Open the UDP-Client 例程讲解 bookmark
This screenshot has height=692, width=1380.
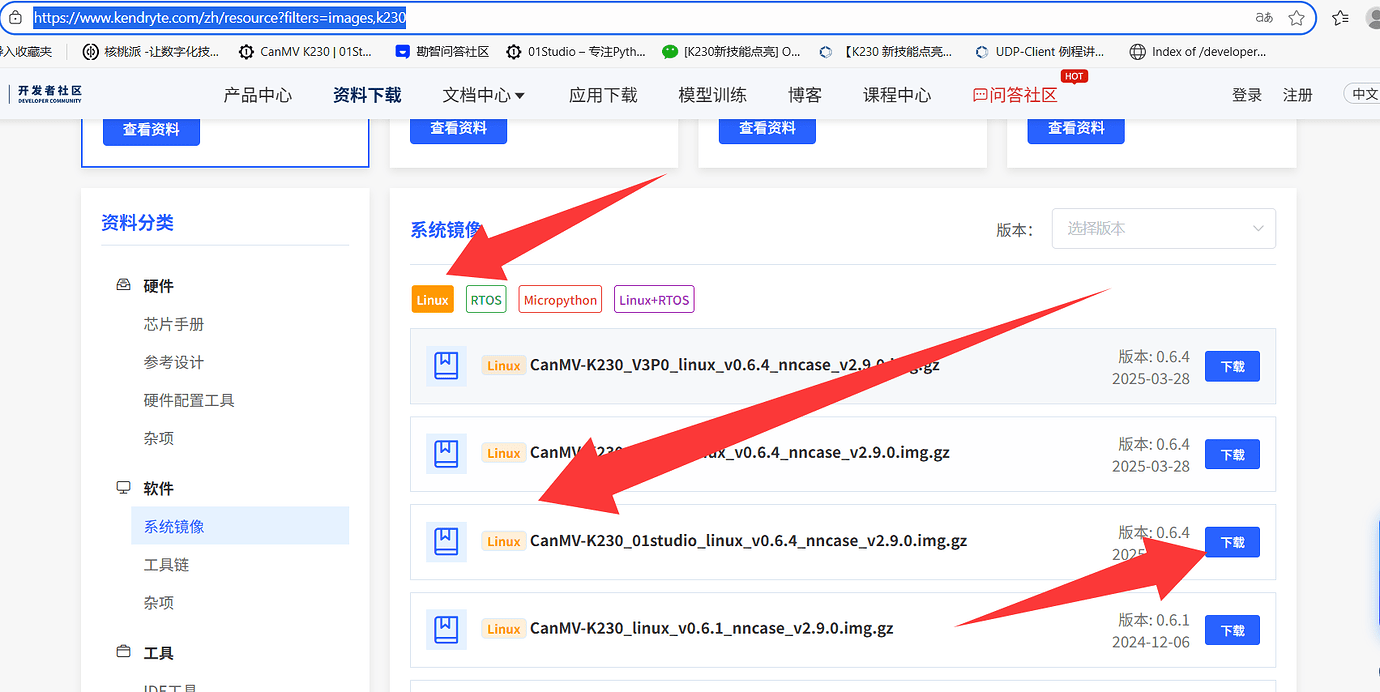[1046, 51]
